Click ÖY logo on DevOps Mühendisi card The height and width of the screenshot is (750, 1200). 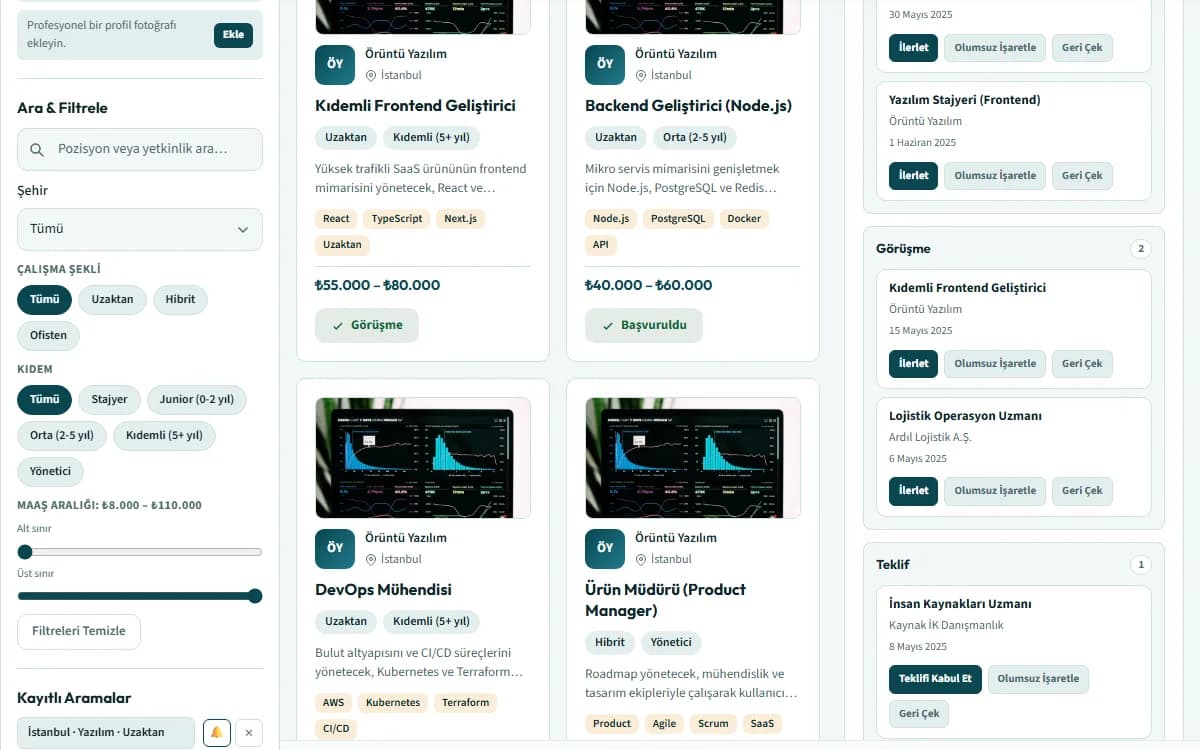[x=335, y=548]
